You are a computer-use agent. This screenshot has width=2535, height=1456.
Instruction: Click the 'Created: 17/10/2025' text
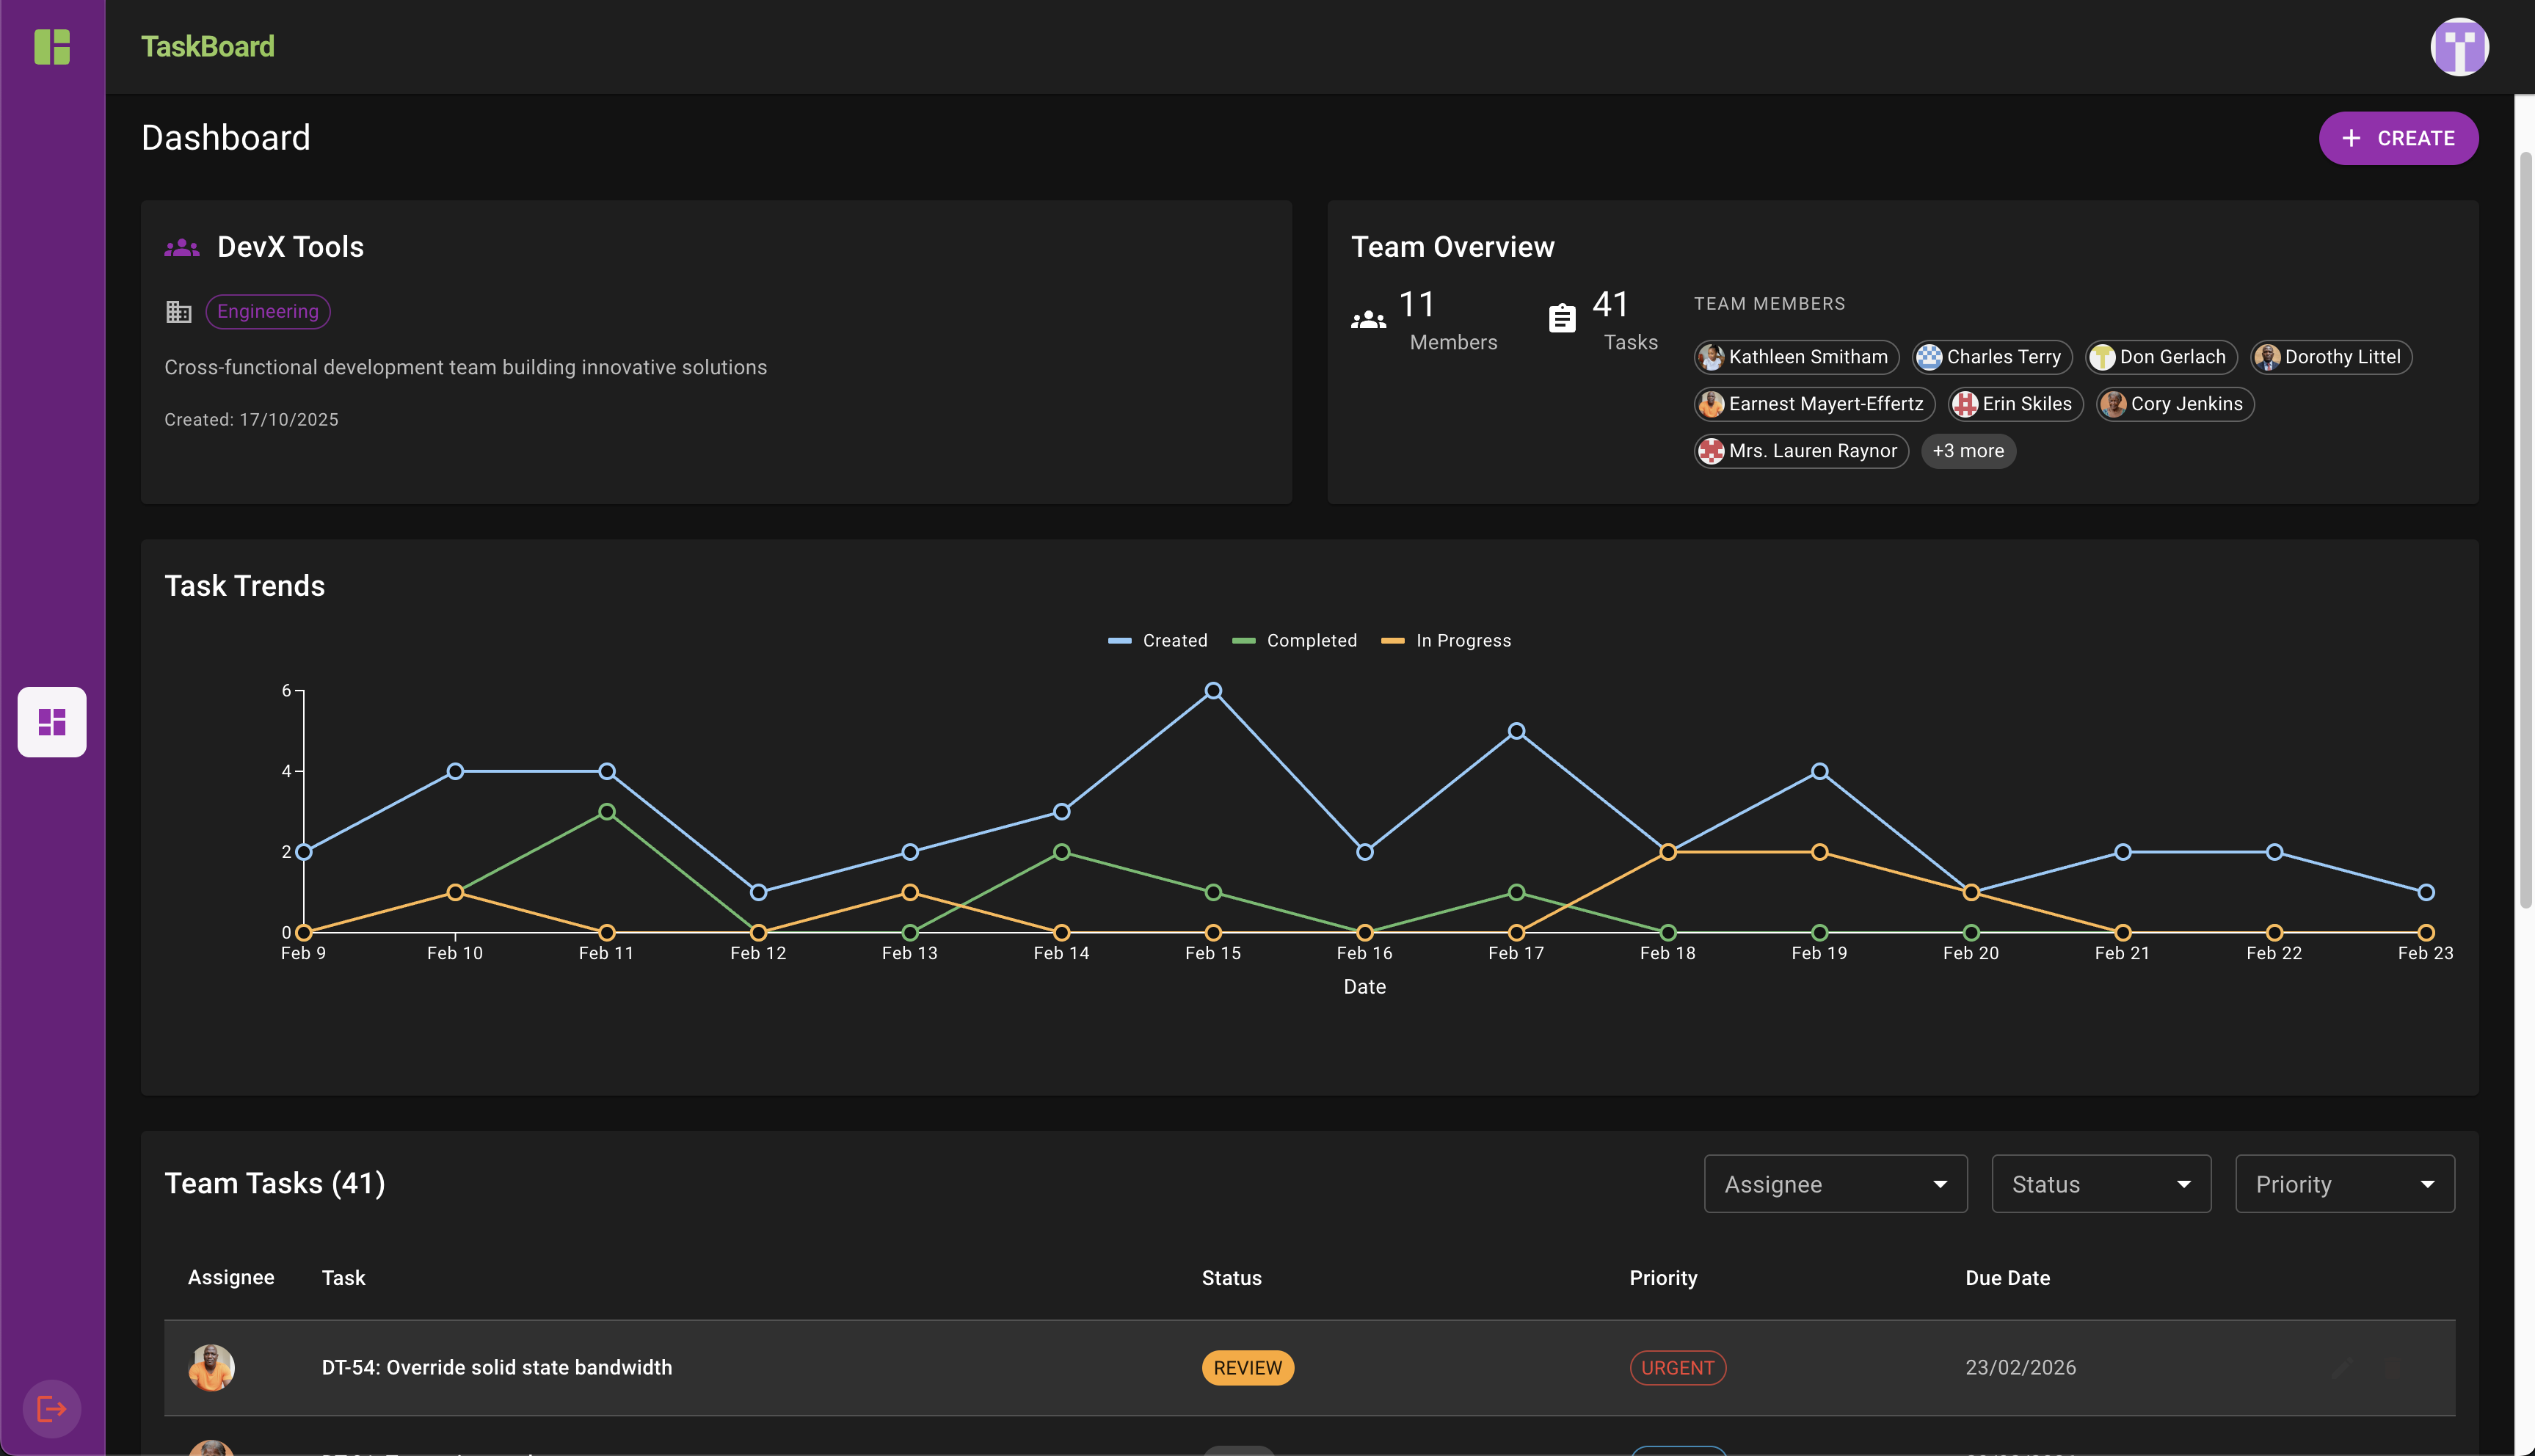tap(251, 420)
